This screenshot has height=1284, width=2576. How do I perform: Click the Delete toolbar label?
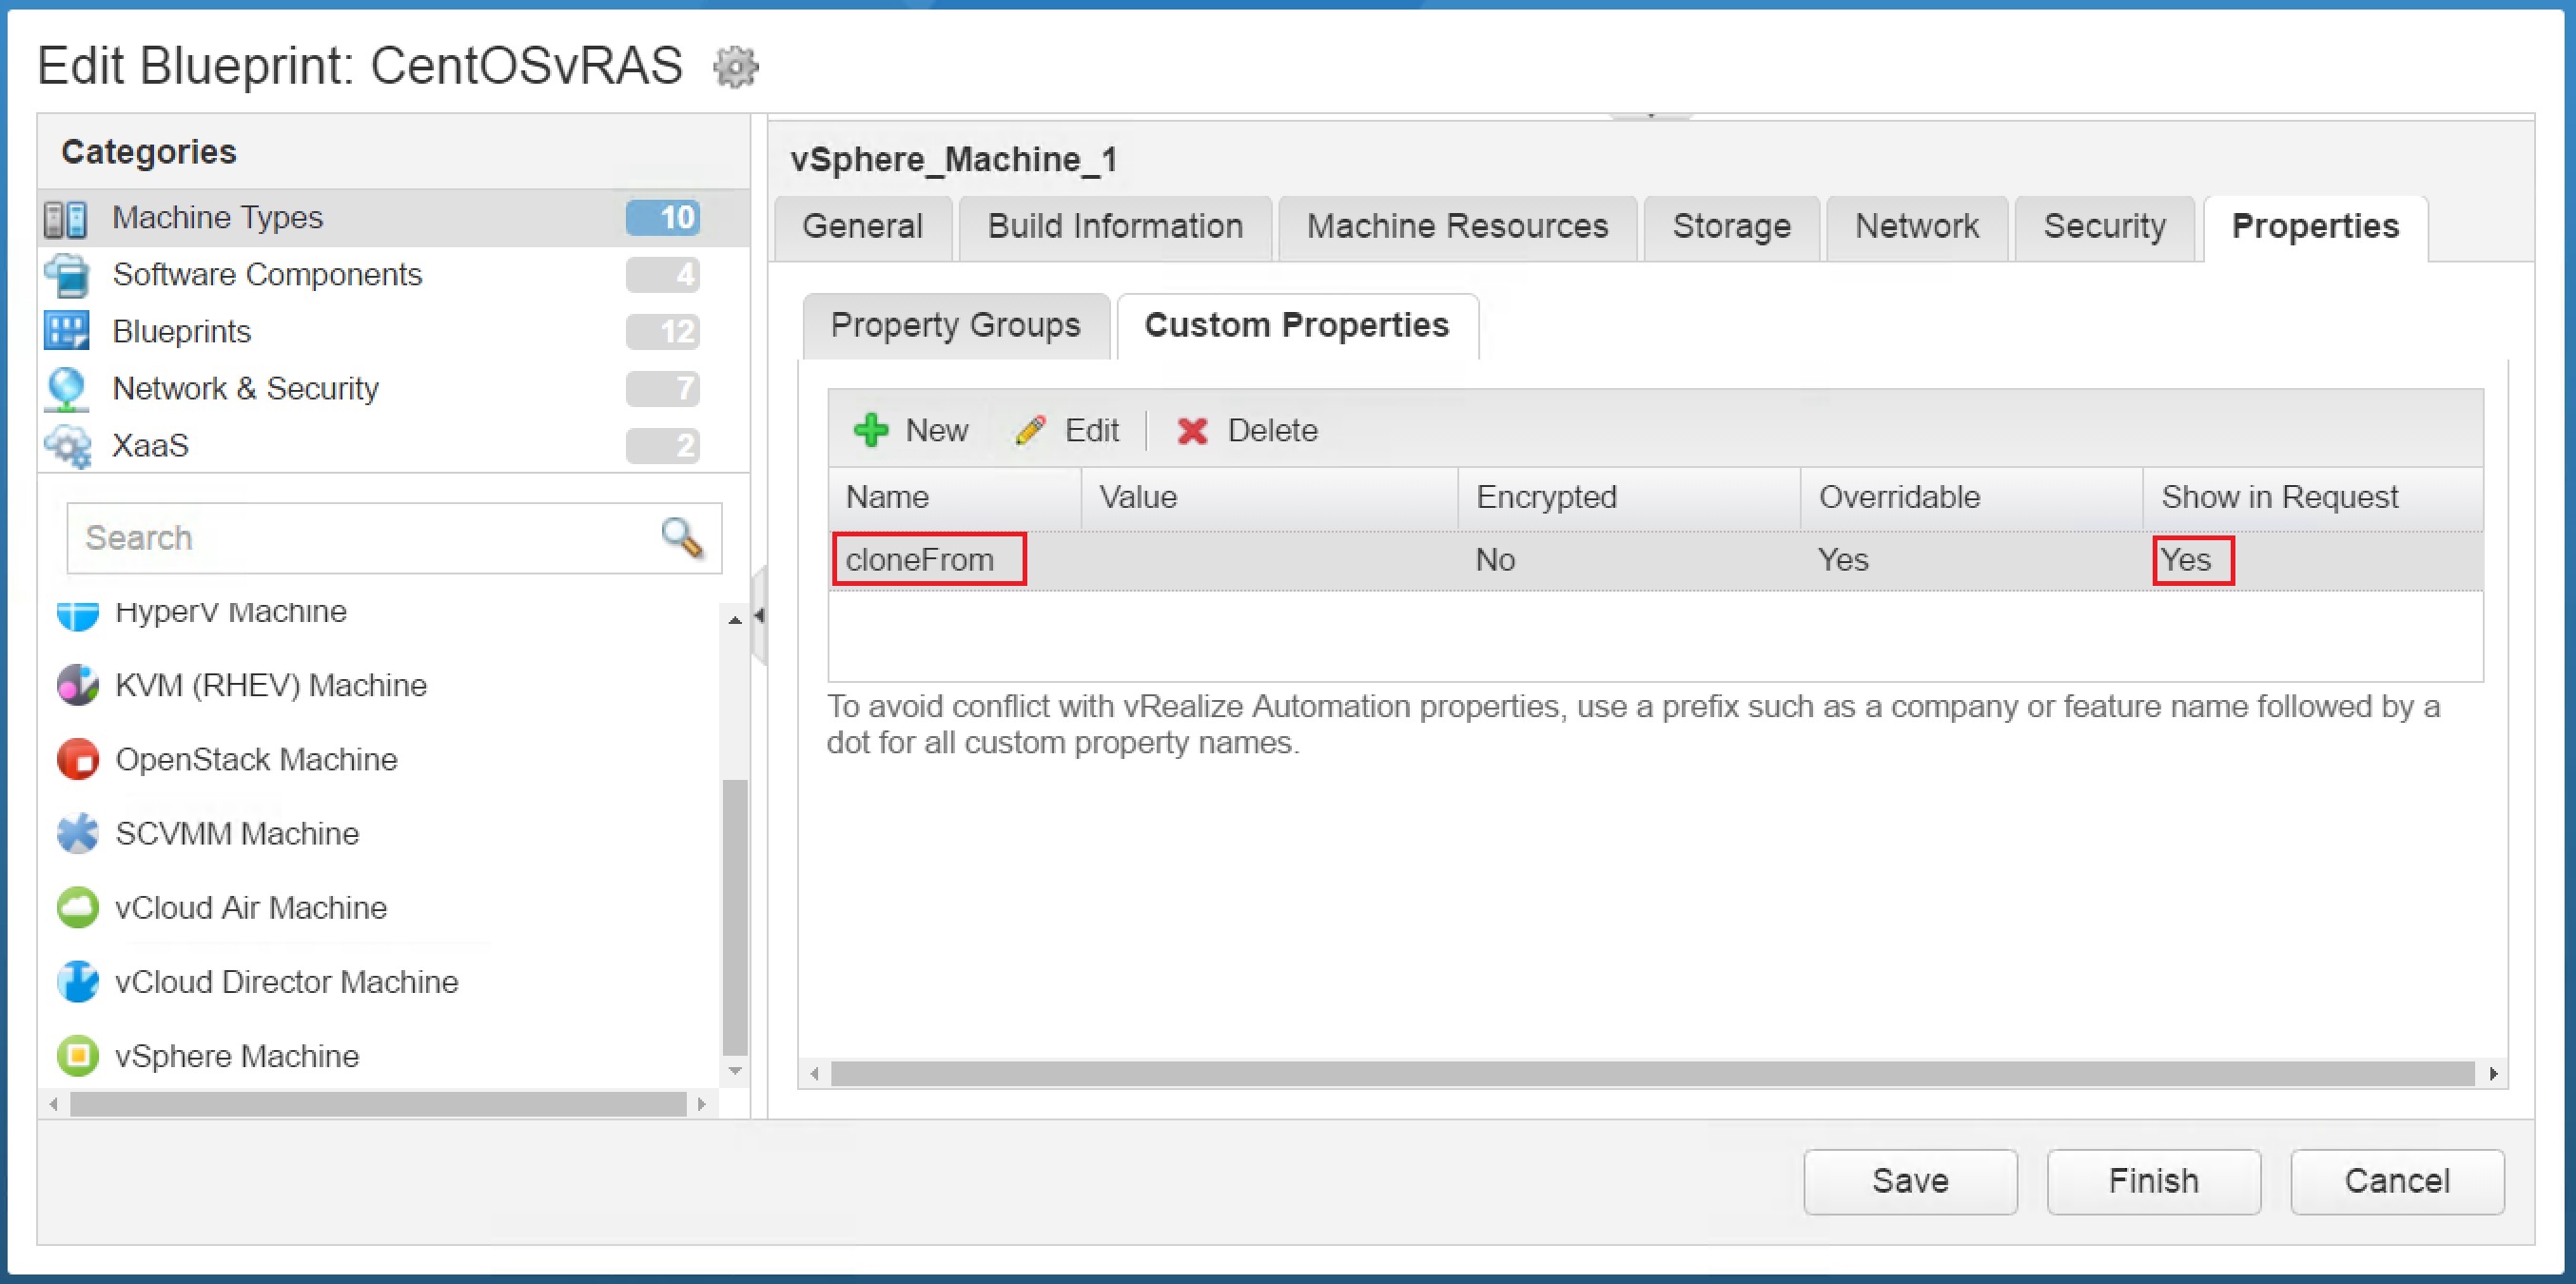point(1272,431)
